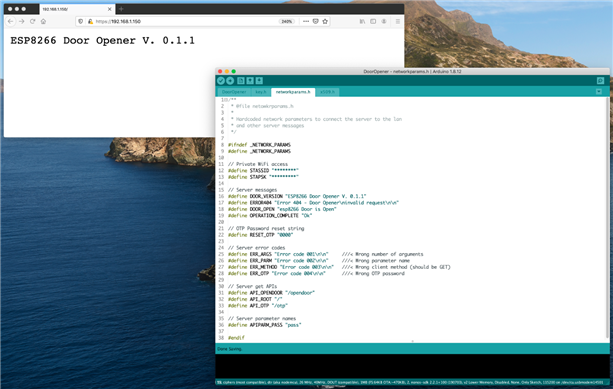The height and width of the screenshot is (389, 613).
Task: Reload the browser page
Action: [x=32, y=22]
